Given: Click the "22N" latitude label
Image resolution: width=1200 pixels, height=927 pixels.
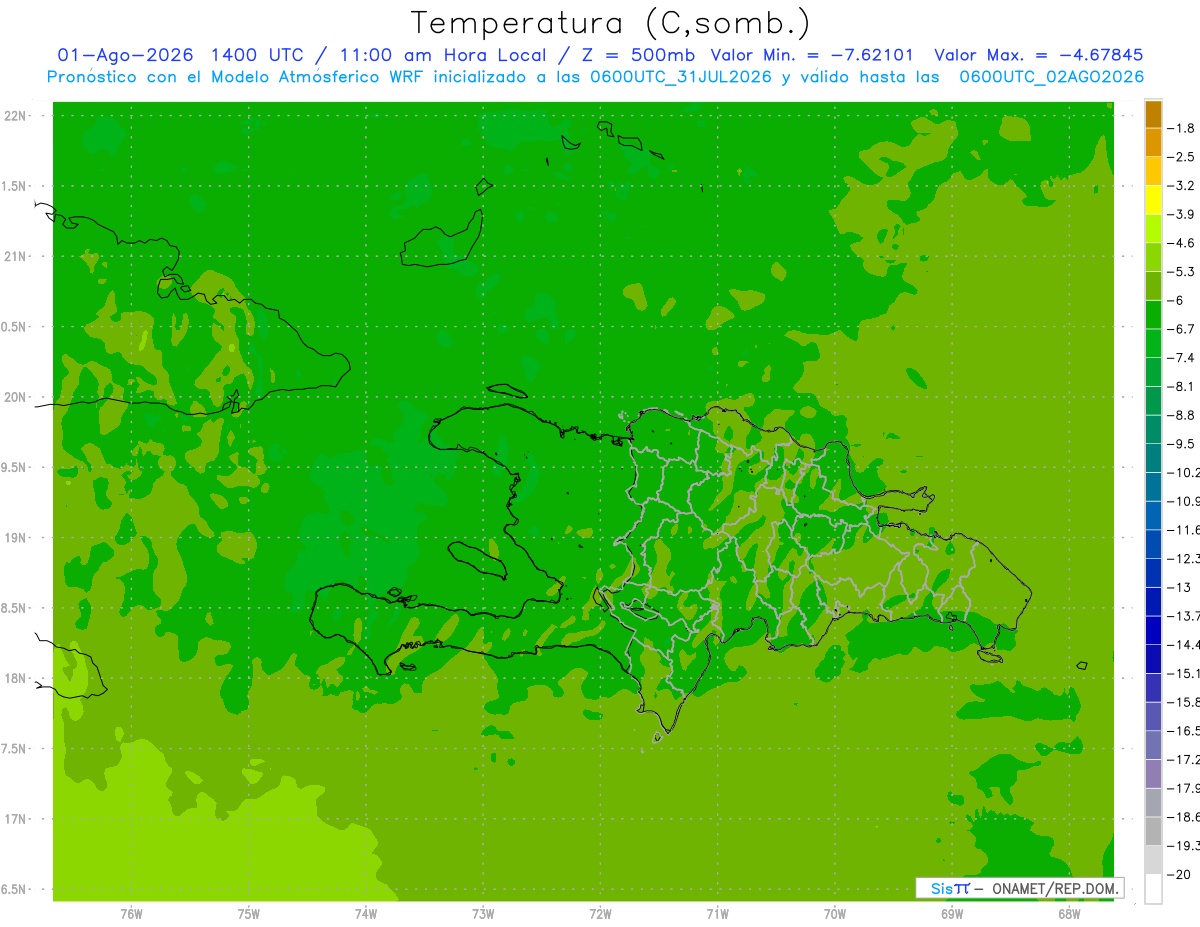Looking at the screenshot, I should click(x=17, y=116).
